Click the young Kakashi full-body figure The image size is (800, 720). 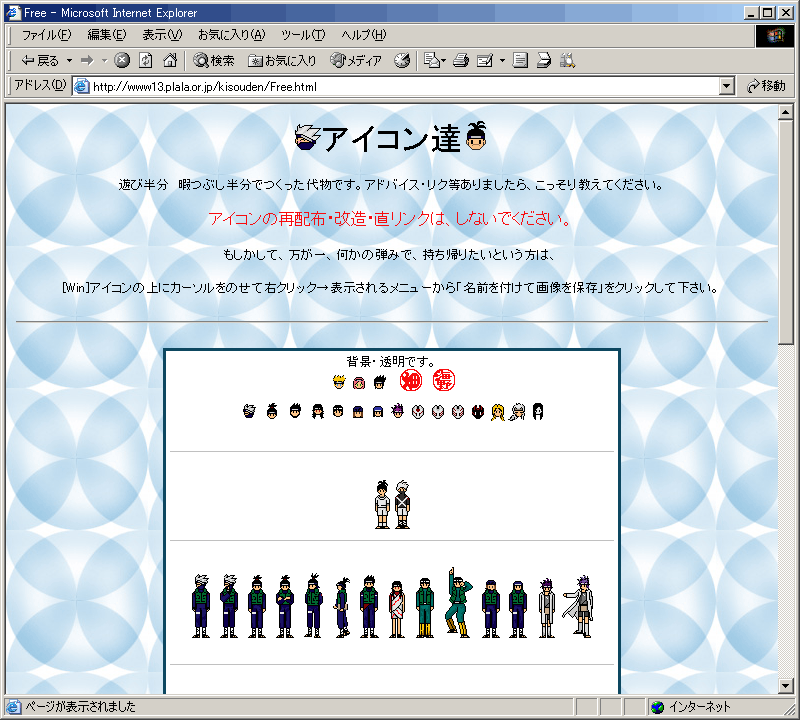click(x=402, y=504)
